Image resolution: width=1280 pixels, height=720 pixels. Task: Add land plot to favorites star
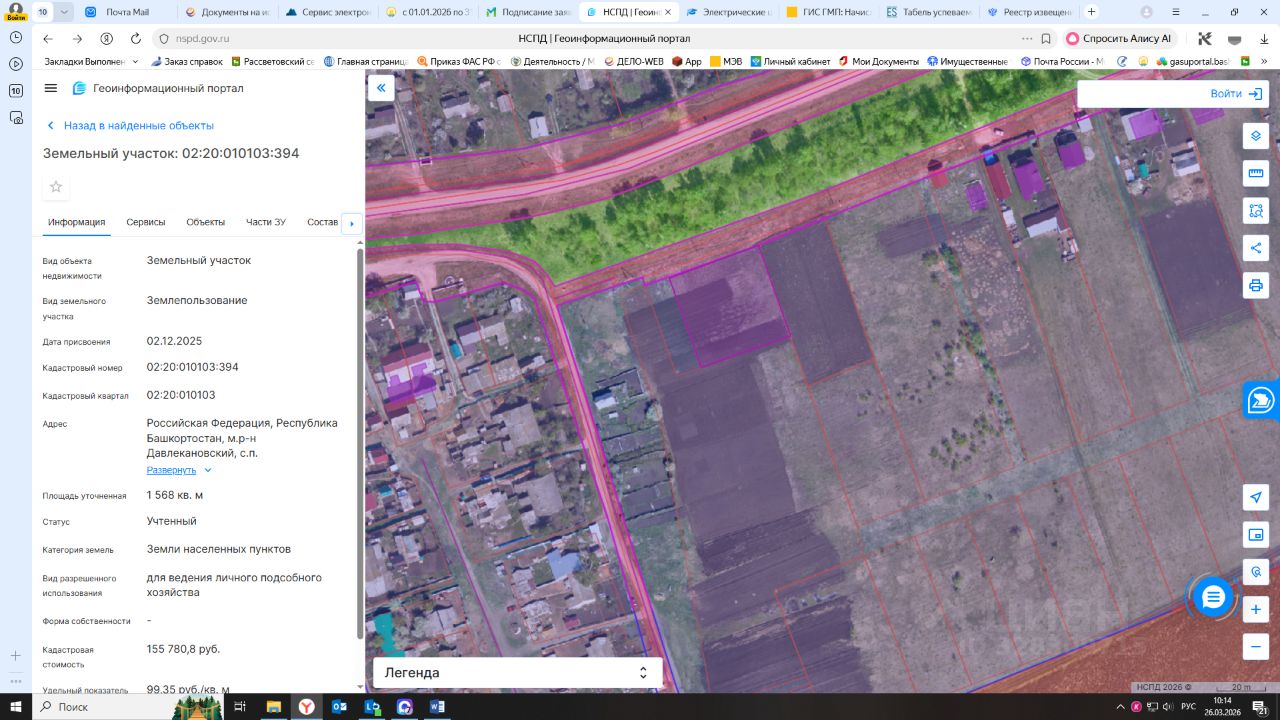[x=56, y=187]
